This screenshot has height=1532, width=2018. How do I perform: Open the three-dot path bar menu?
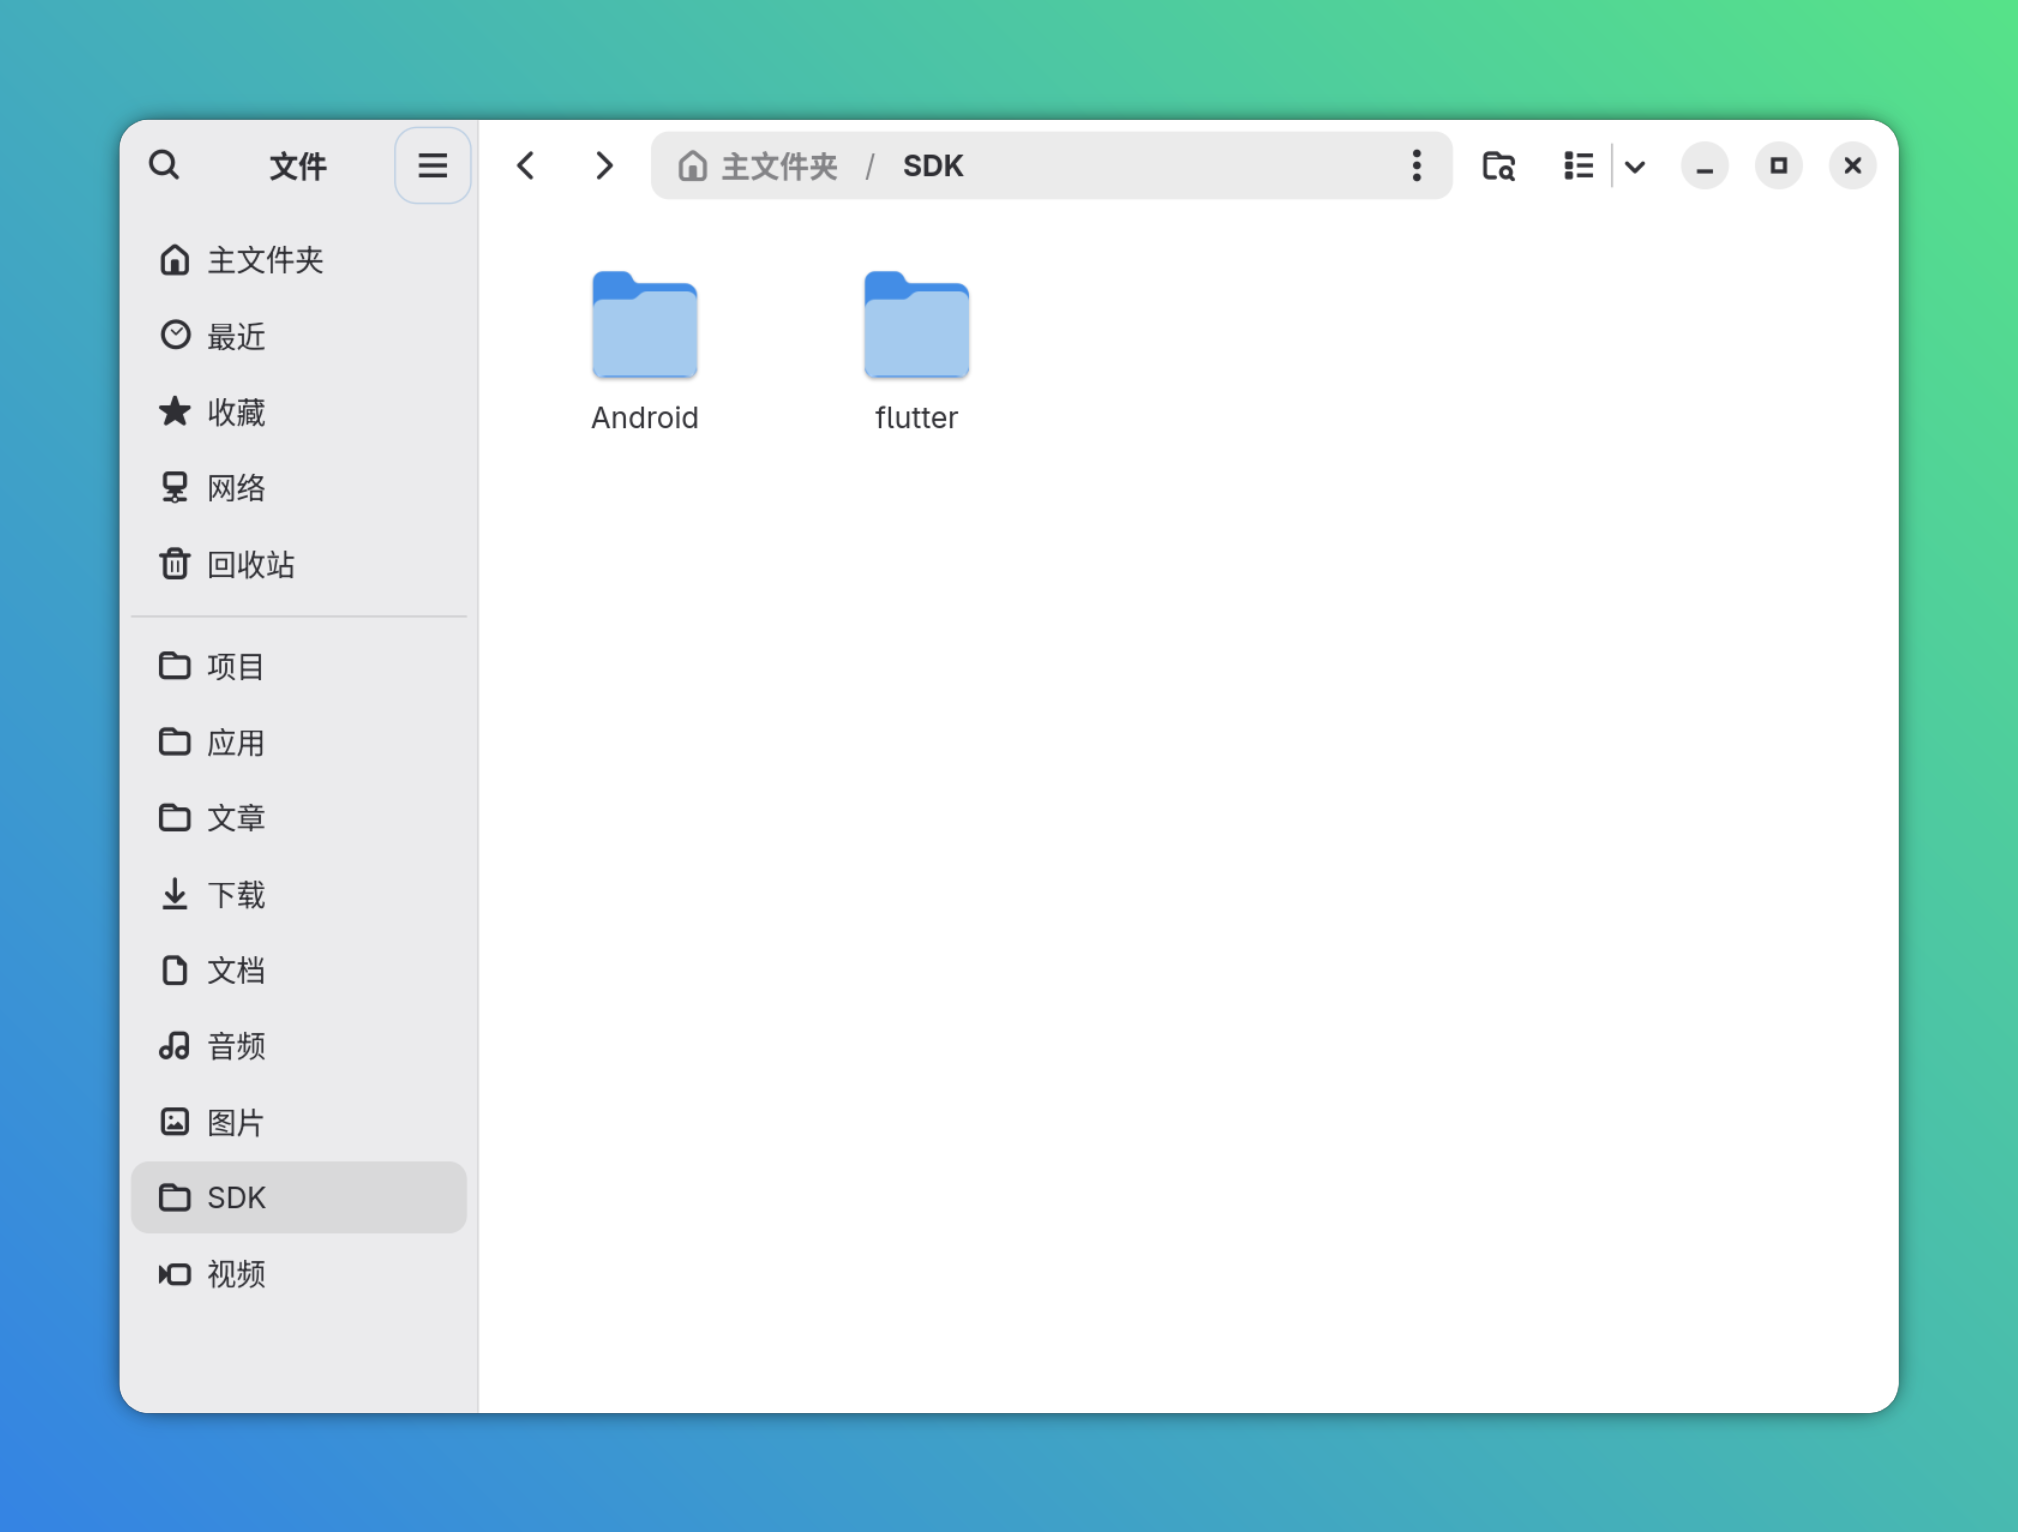coord(1416,165)
